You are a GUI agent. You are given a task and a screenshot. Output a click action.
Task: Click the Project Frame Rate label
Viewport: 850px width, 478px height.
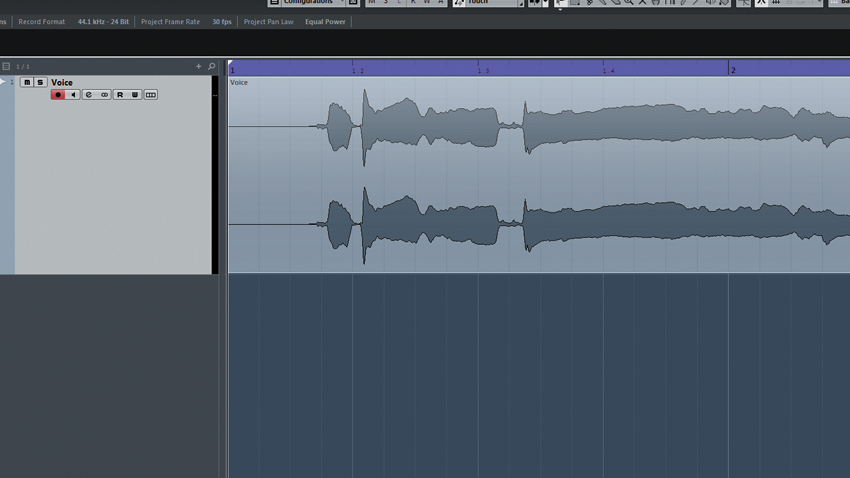(170, 22)
